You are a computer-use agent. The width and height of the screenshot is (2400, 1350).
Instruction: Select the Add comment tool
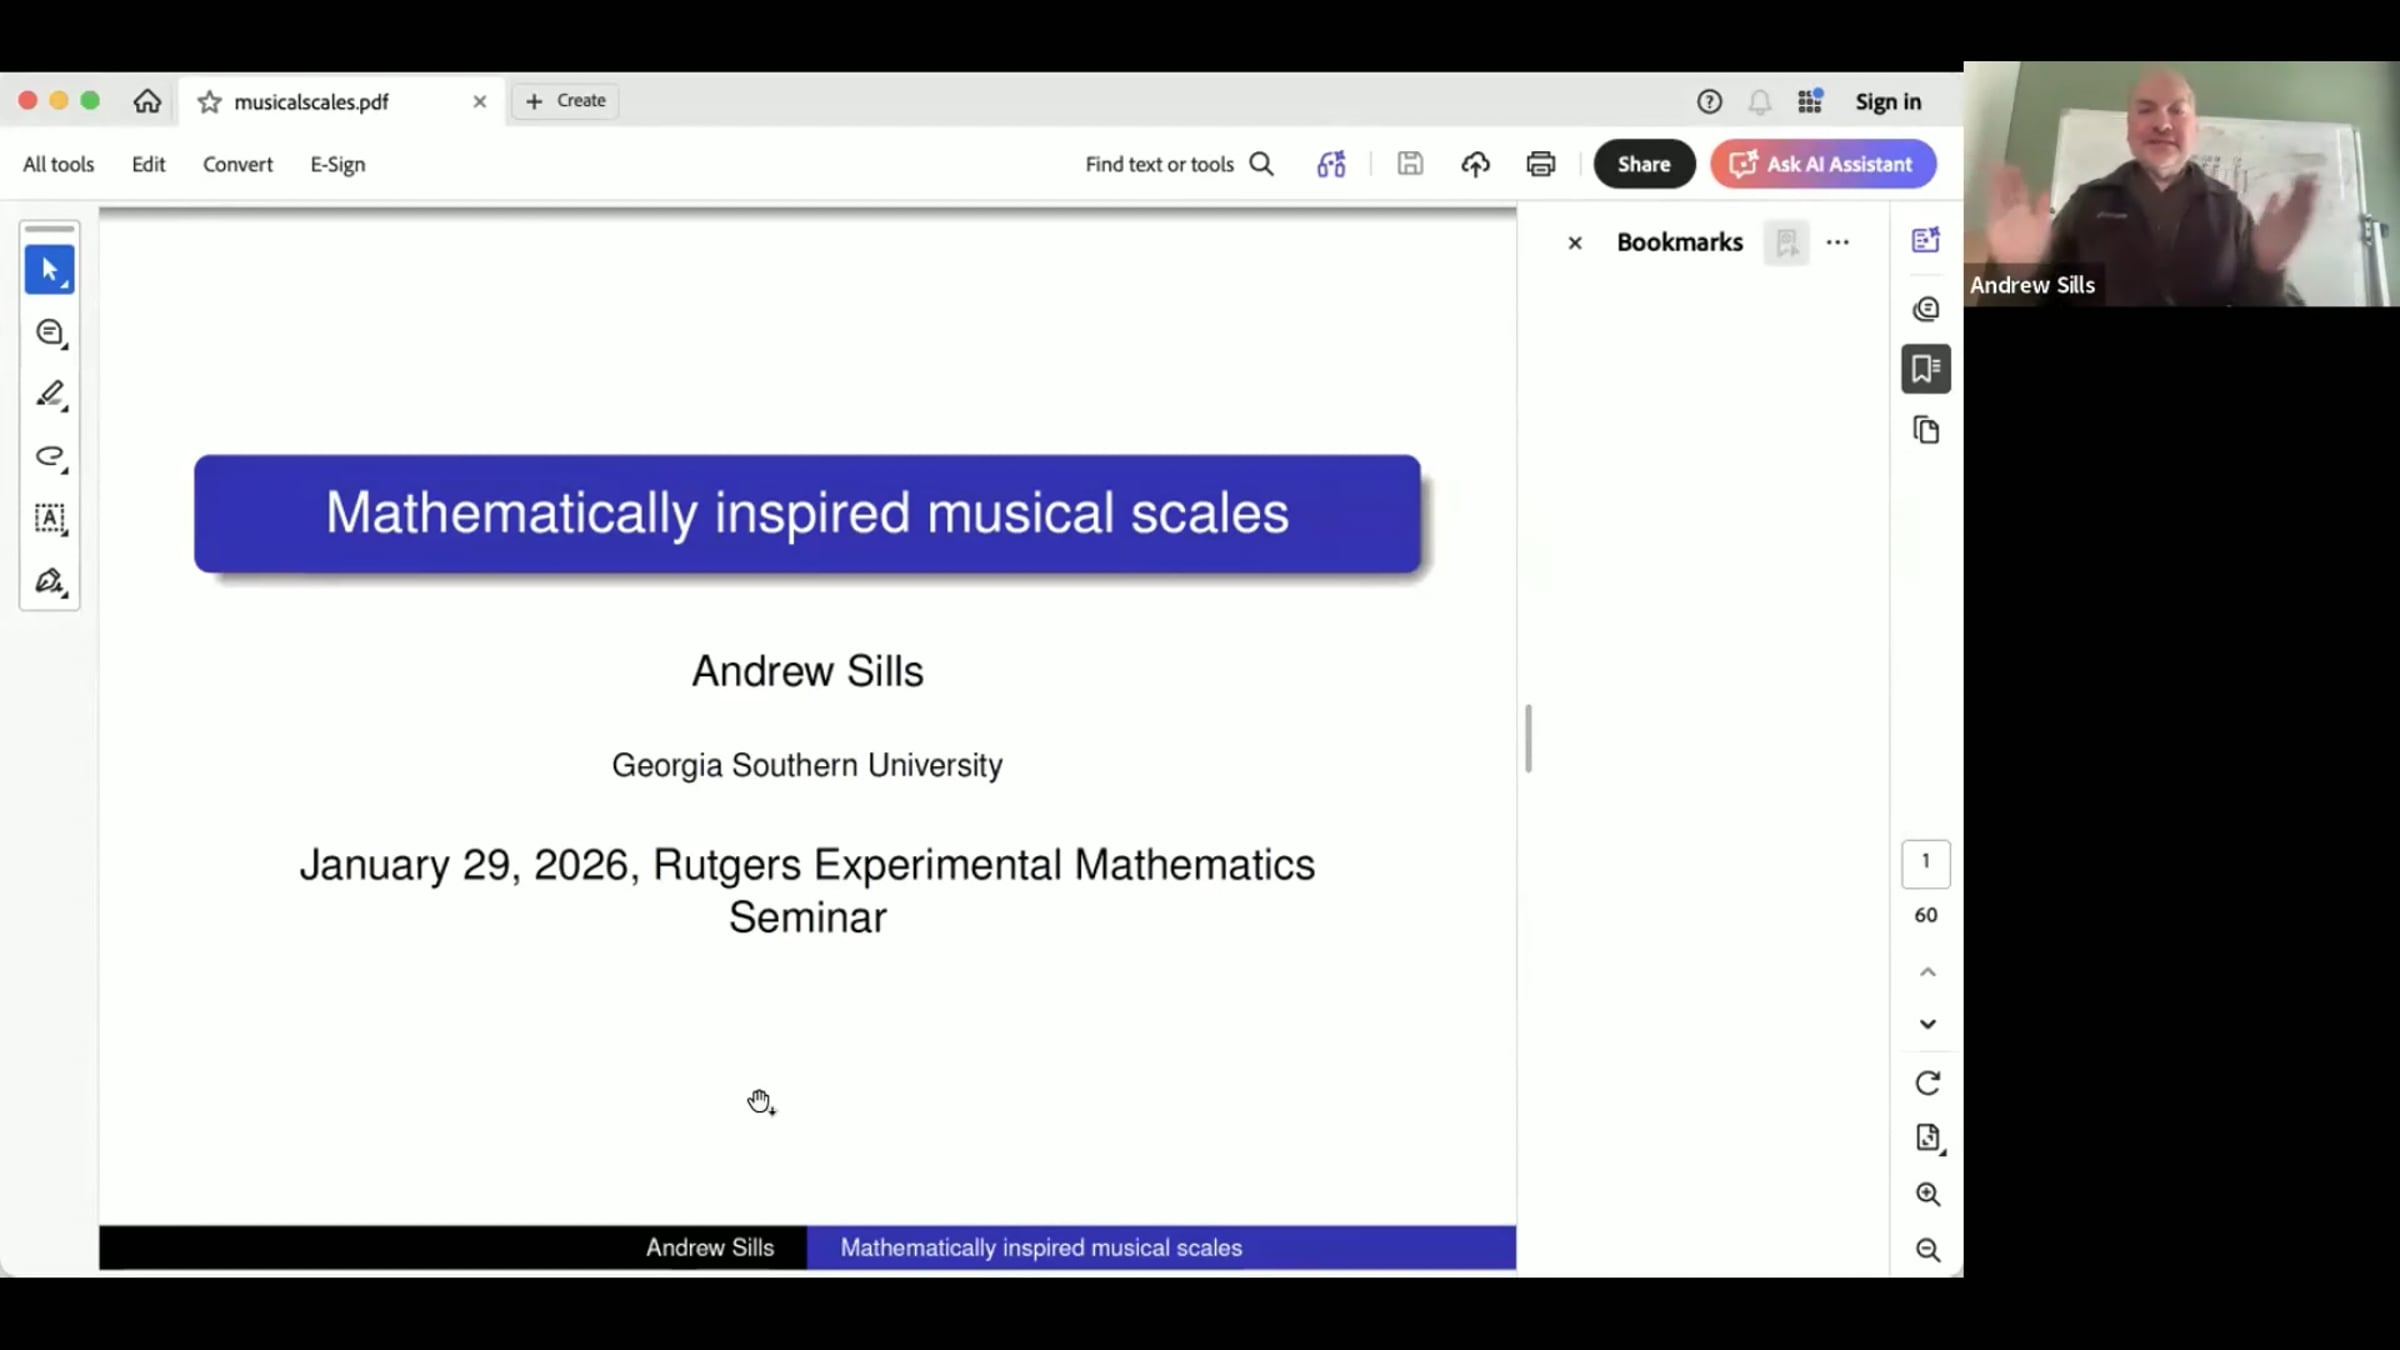point(50,333)
